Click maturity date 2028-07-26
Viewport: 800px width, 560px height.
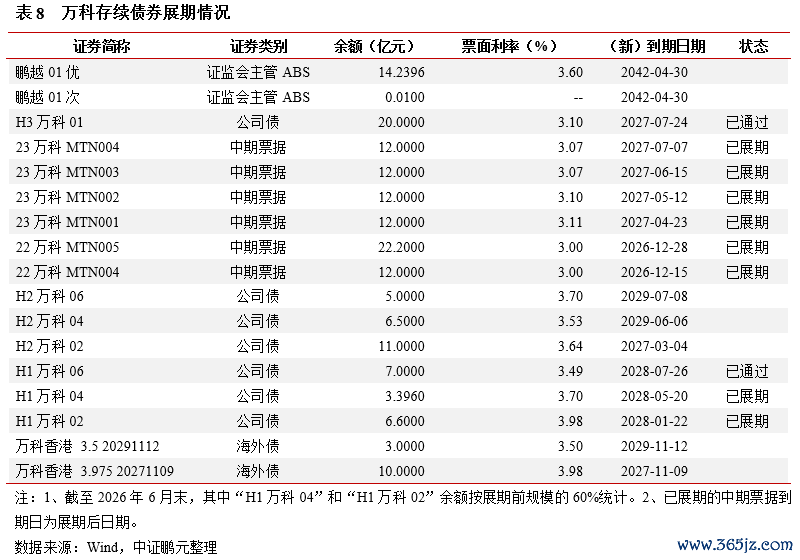click(654, 371)
